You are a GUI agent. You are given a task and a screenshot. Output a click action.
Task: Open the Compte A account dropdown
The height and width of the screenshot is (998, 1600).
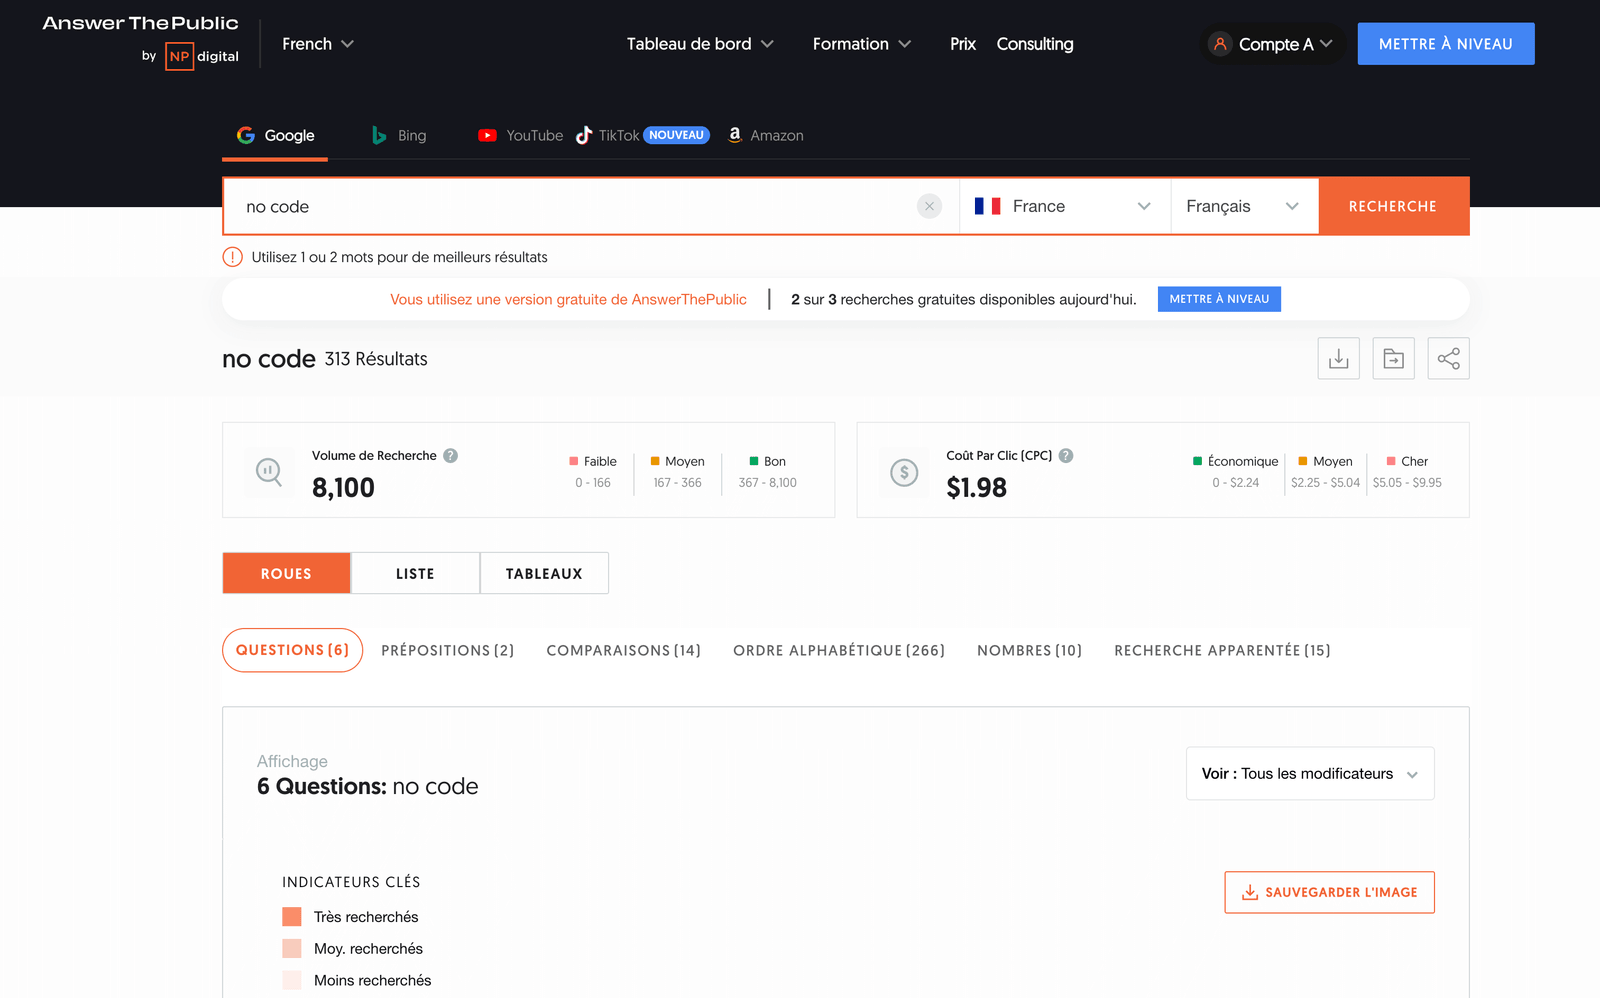tap(1274, 44)
